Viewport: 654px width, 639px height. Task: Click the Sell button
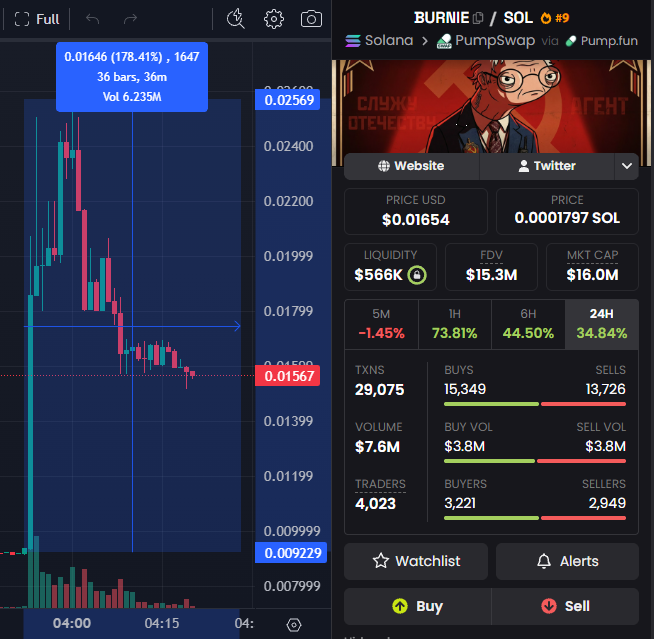pos(565,606)
